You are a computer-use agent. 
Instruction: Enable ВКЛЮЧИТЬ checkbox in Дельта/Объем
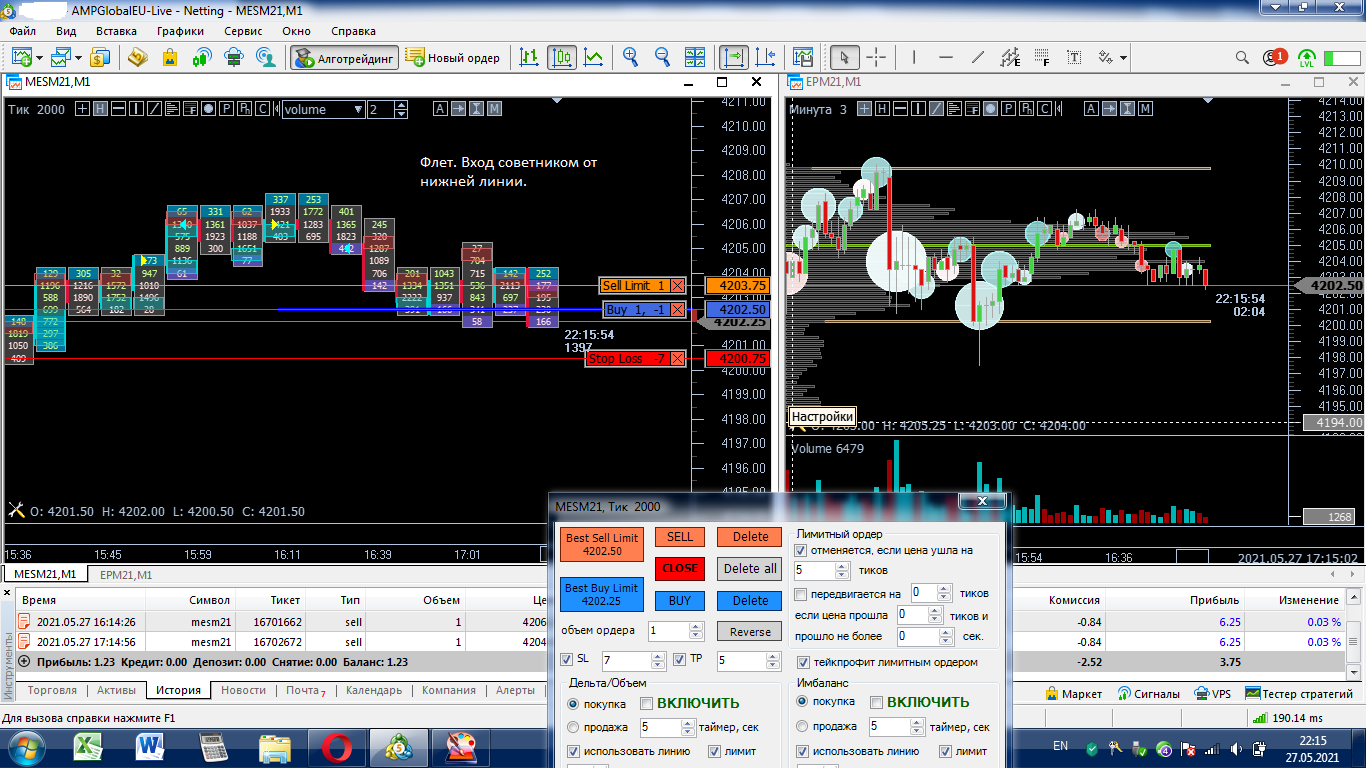click(646, 703)
